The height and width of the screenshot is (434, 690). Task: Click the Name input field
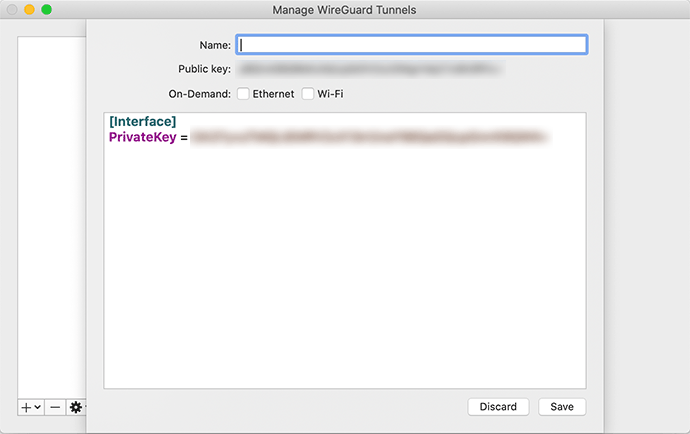click(x=411, y=45)
